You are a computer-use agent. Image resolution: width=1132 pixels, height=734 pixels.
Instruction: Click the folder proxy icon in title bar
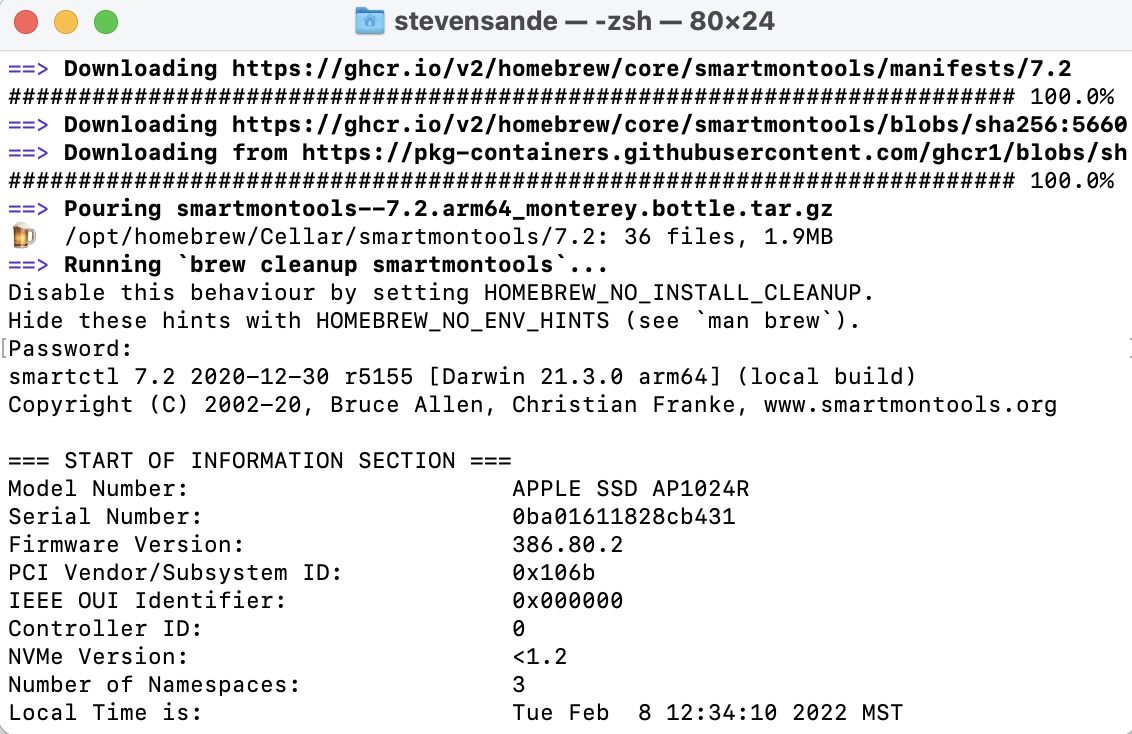click(x=370, y=21)
